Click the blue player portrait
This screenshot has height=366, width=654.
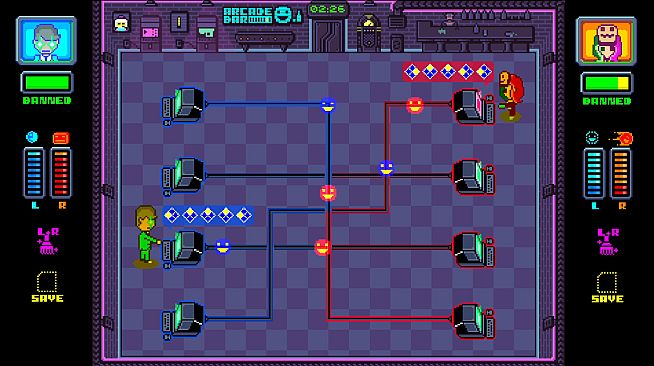click(46, 40)
